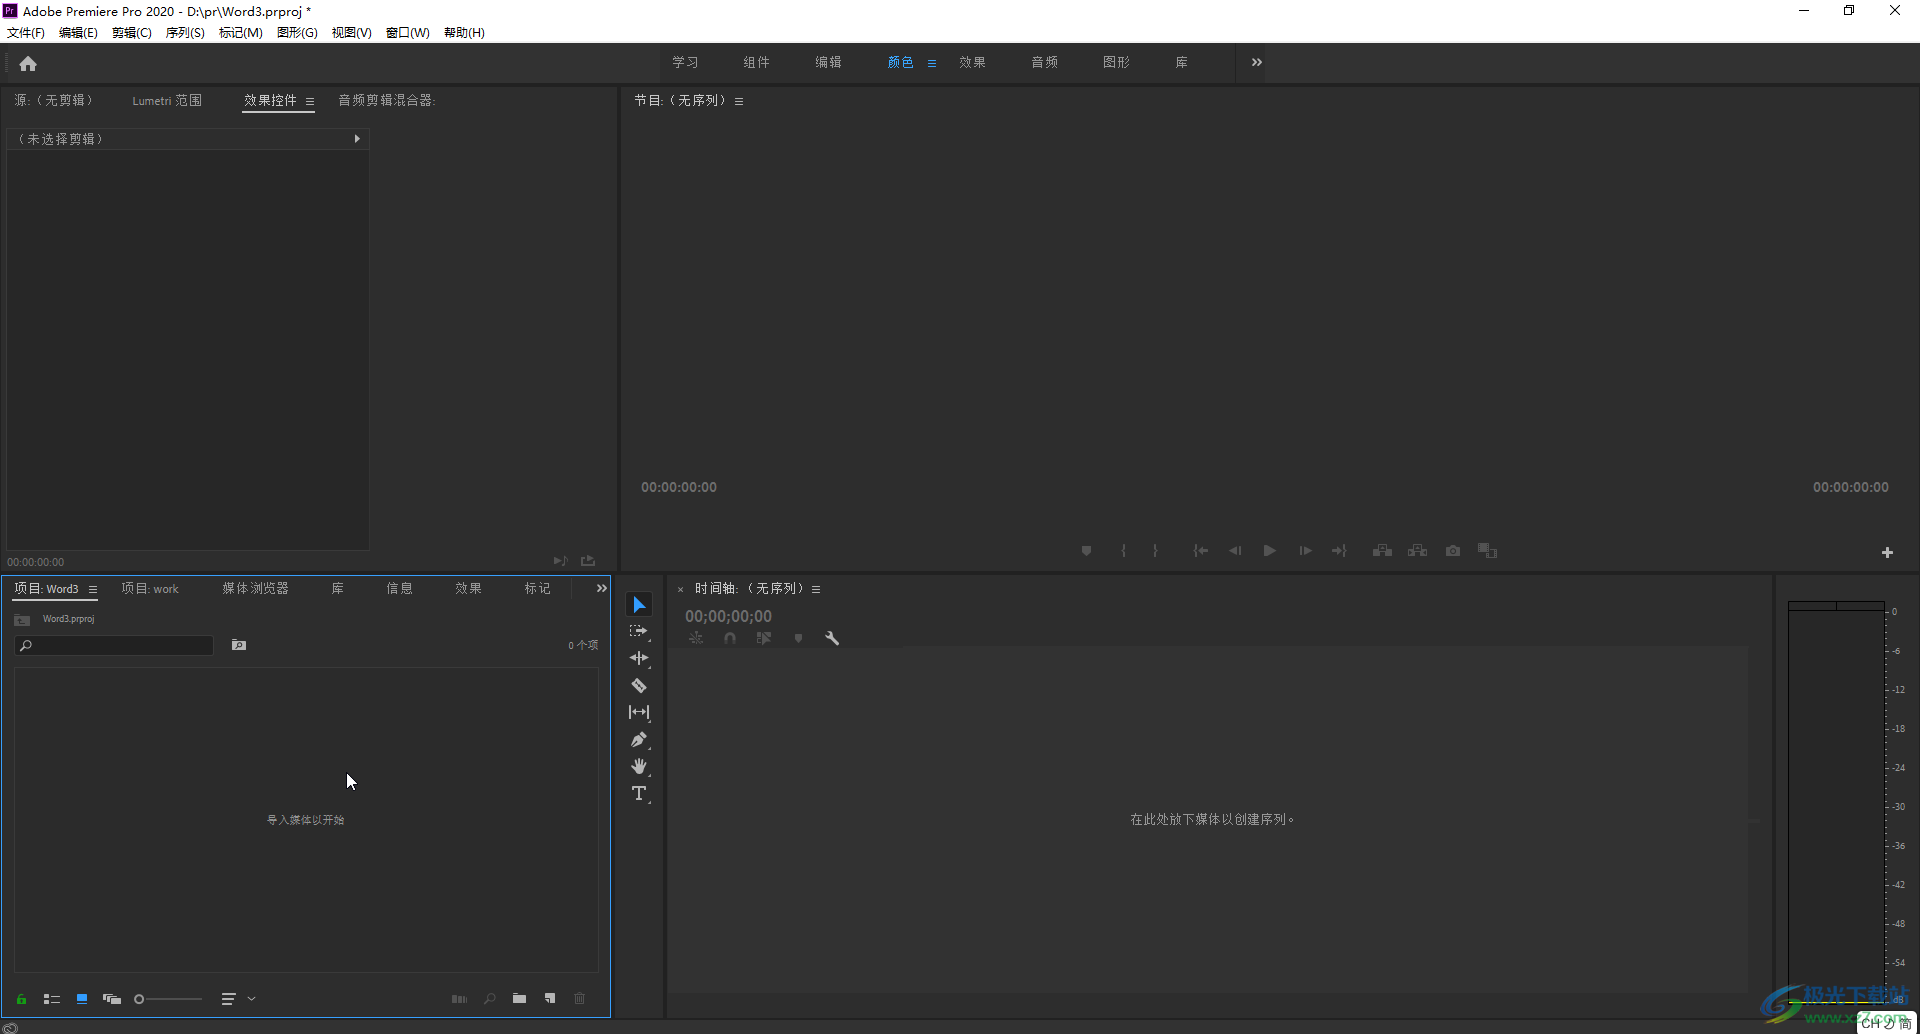The image size is (1920, 1034).
Task: Click the Lift button
Action: coord(1383,551)
